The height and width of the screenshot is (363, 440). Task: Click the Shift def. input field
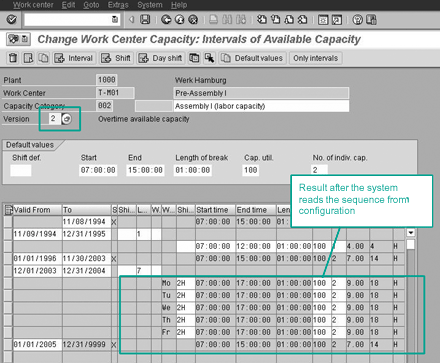tap(21, 170)
